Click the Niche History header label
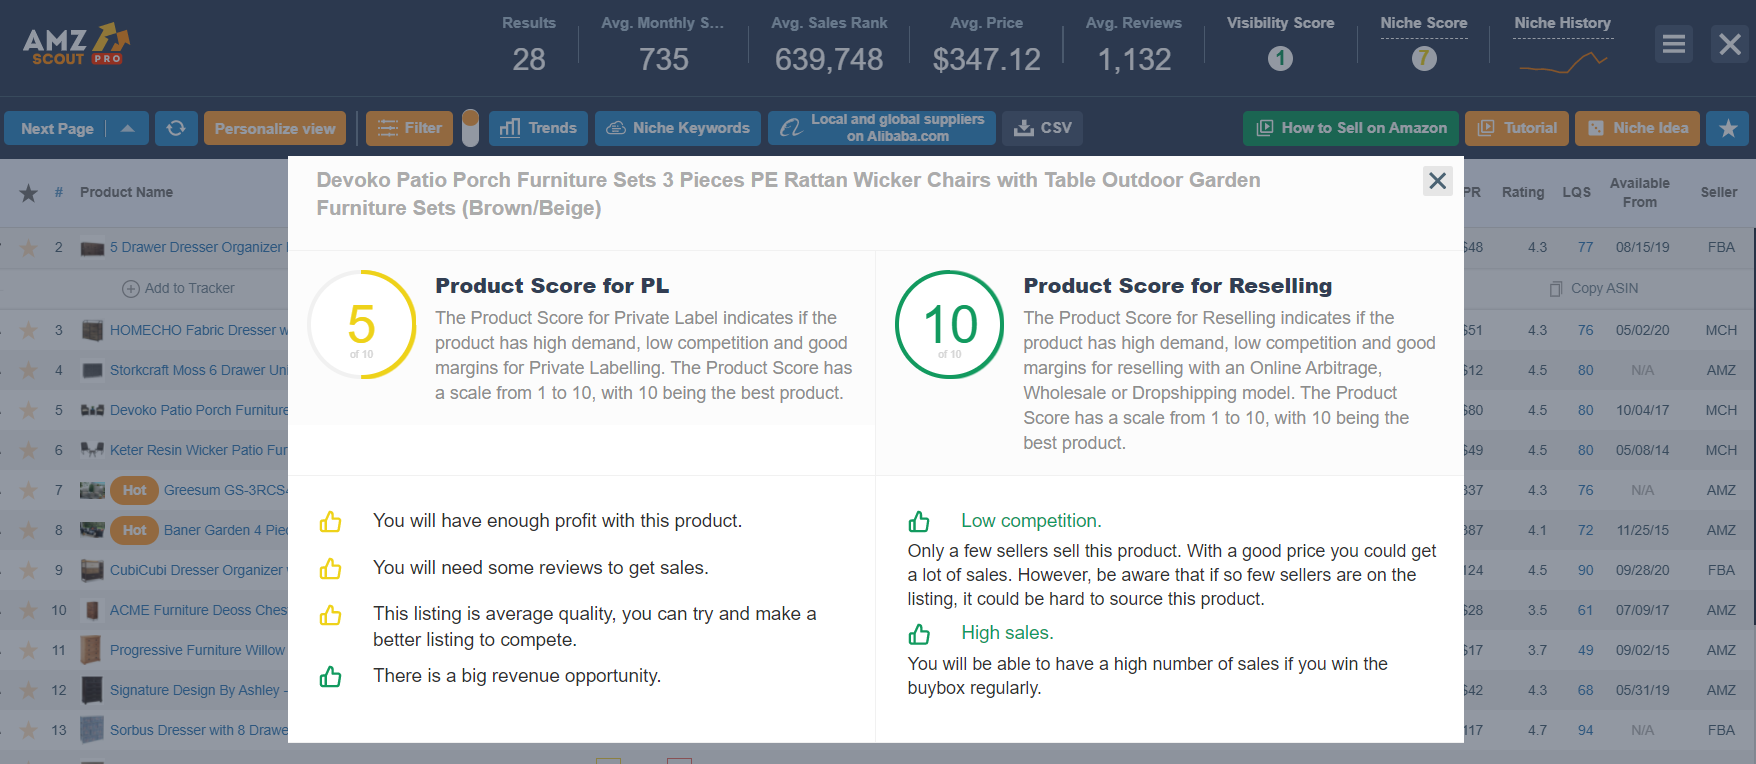Image resolution: width=1756 pixels, height=764 pixels. (x=1562, y=23)
